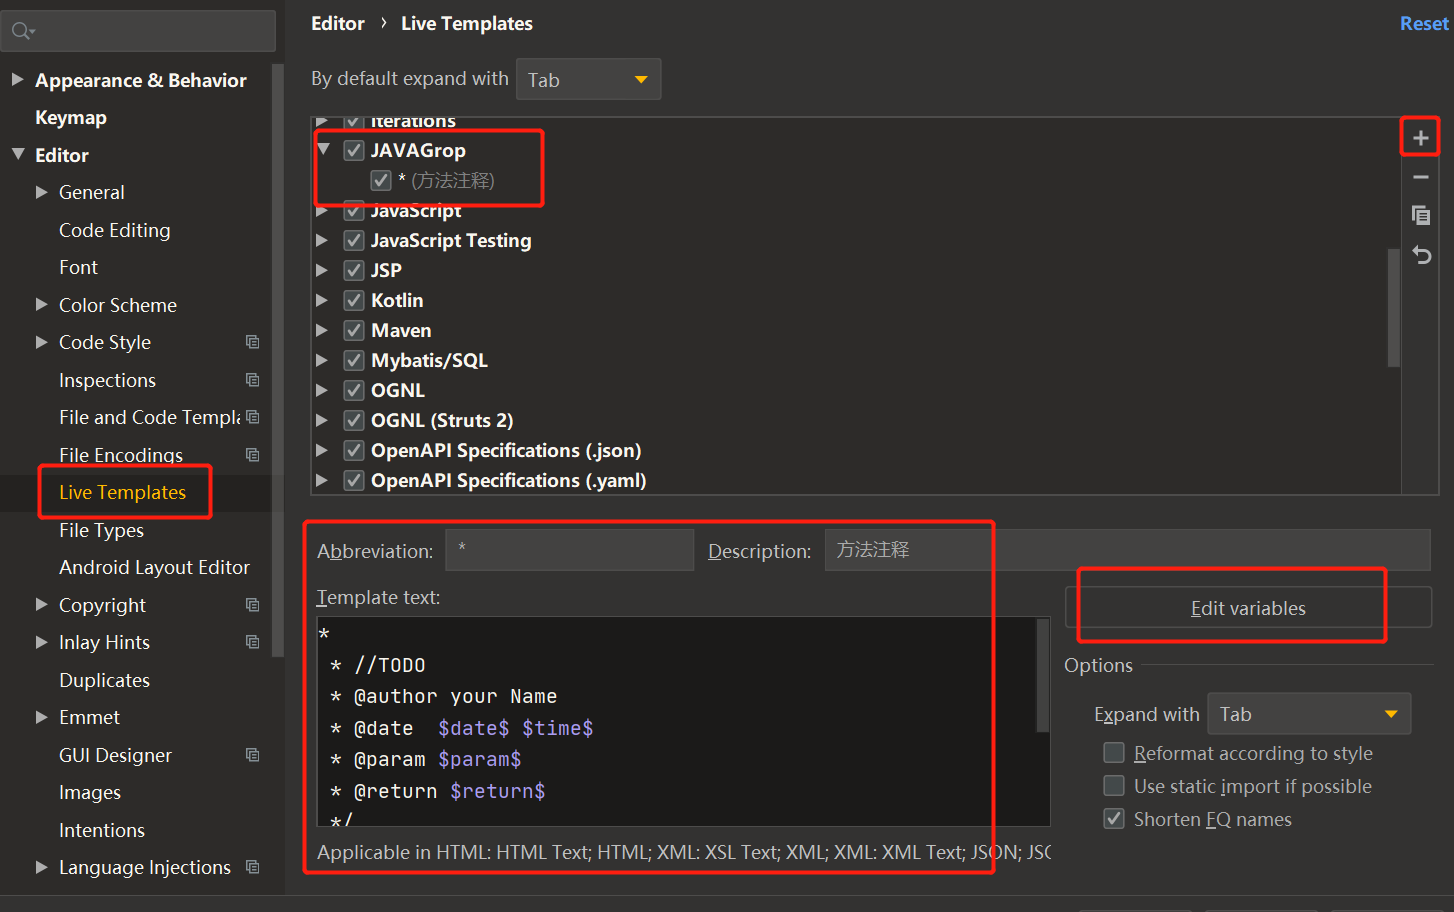
Task: Click the template list vertical scrollbar
Action: 1393,307
